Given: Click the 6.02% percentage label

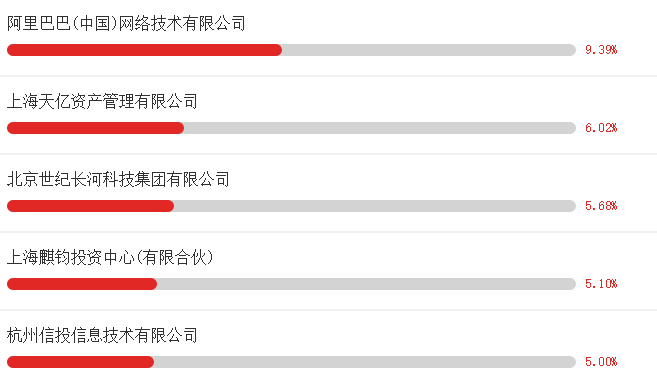Looking at the screenshot, I should coord(601,128).
